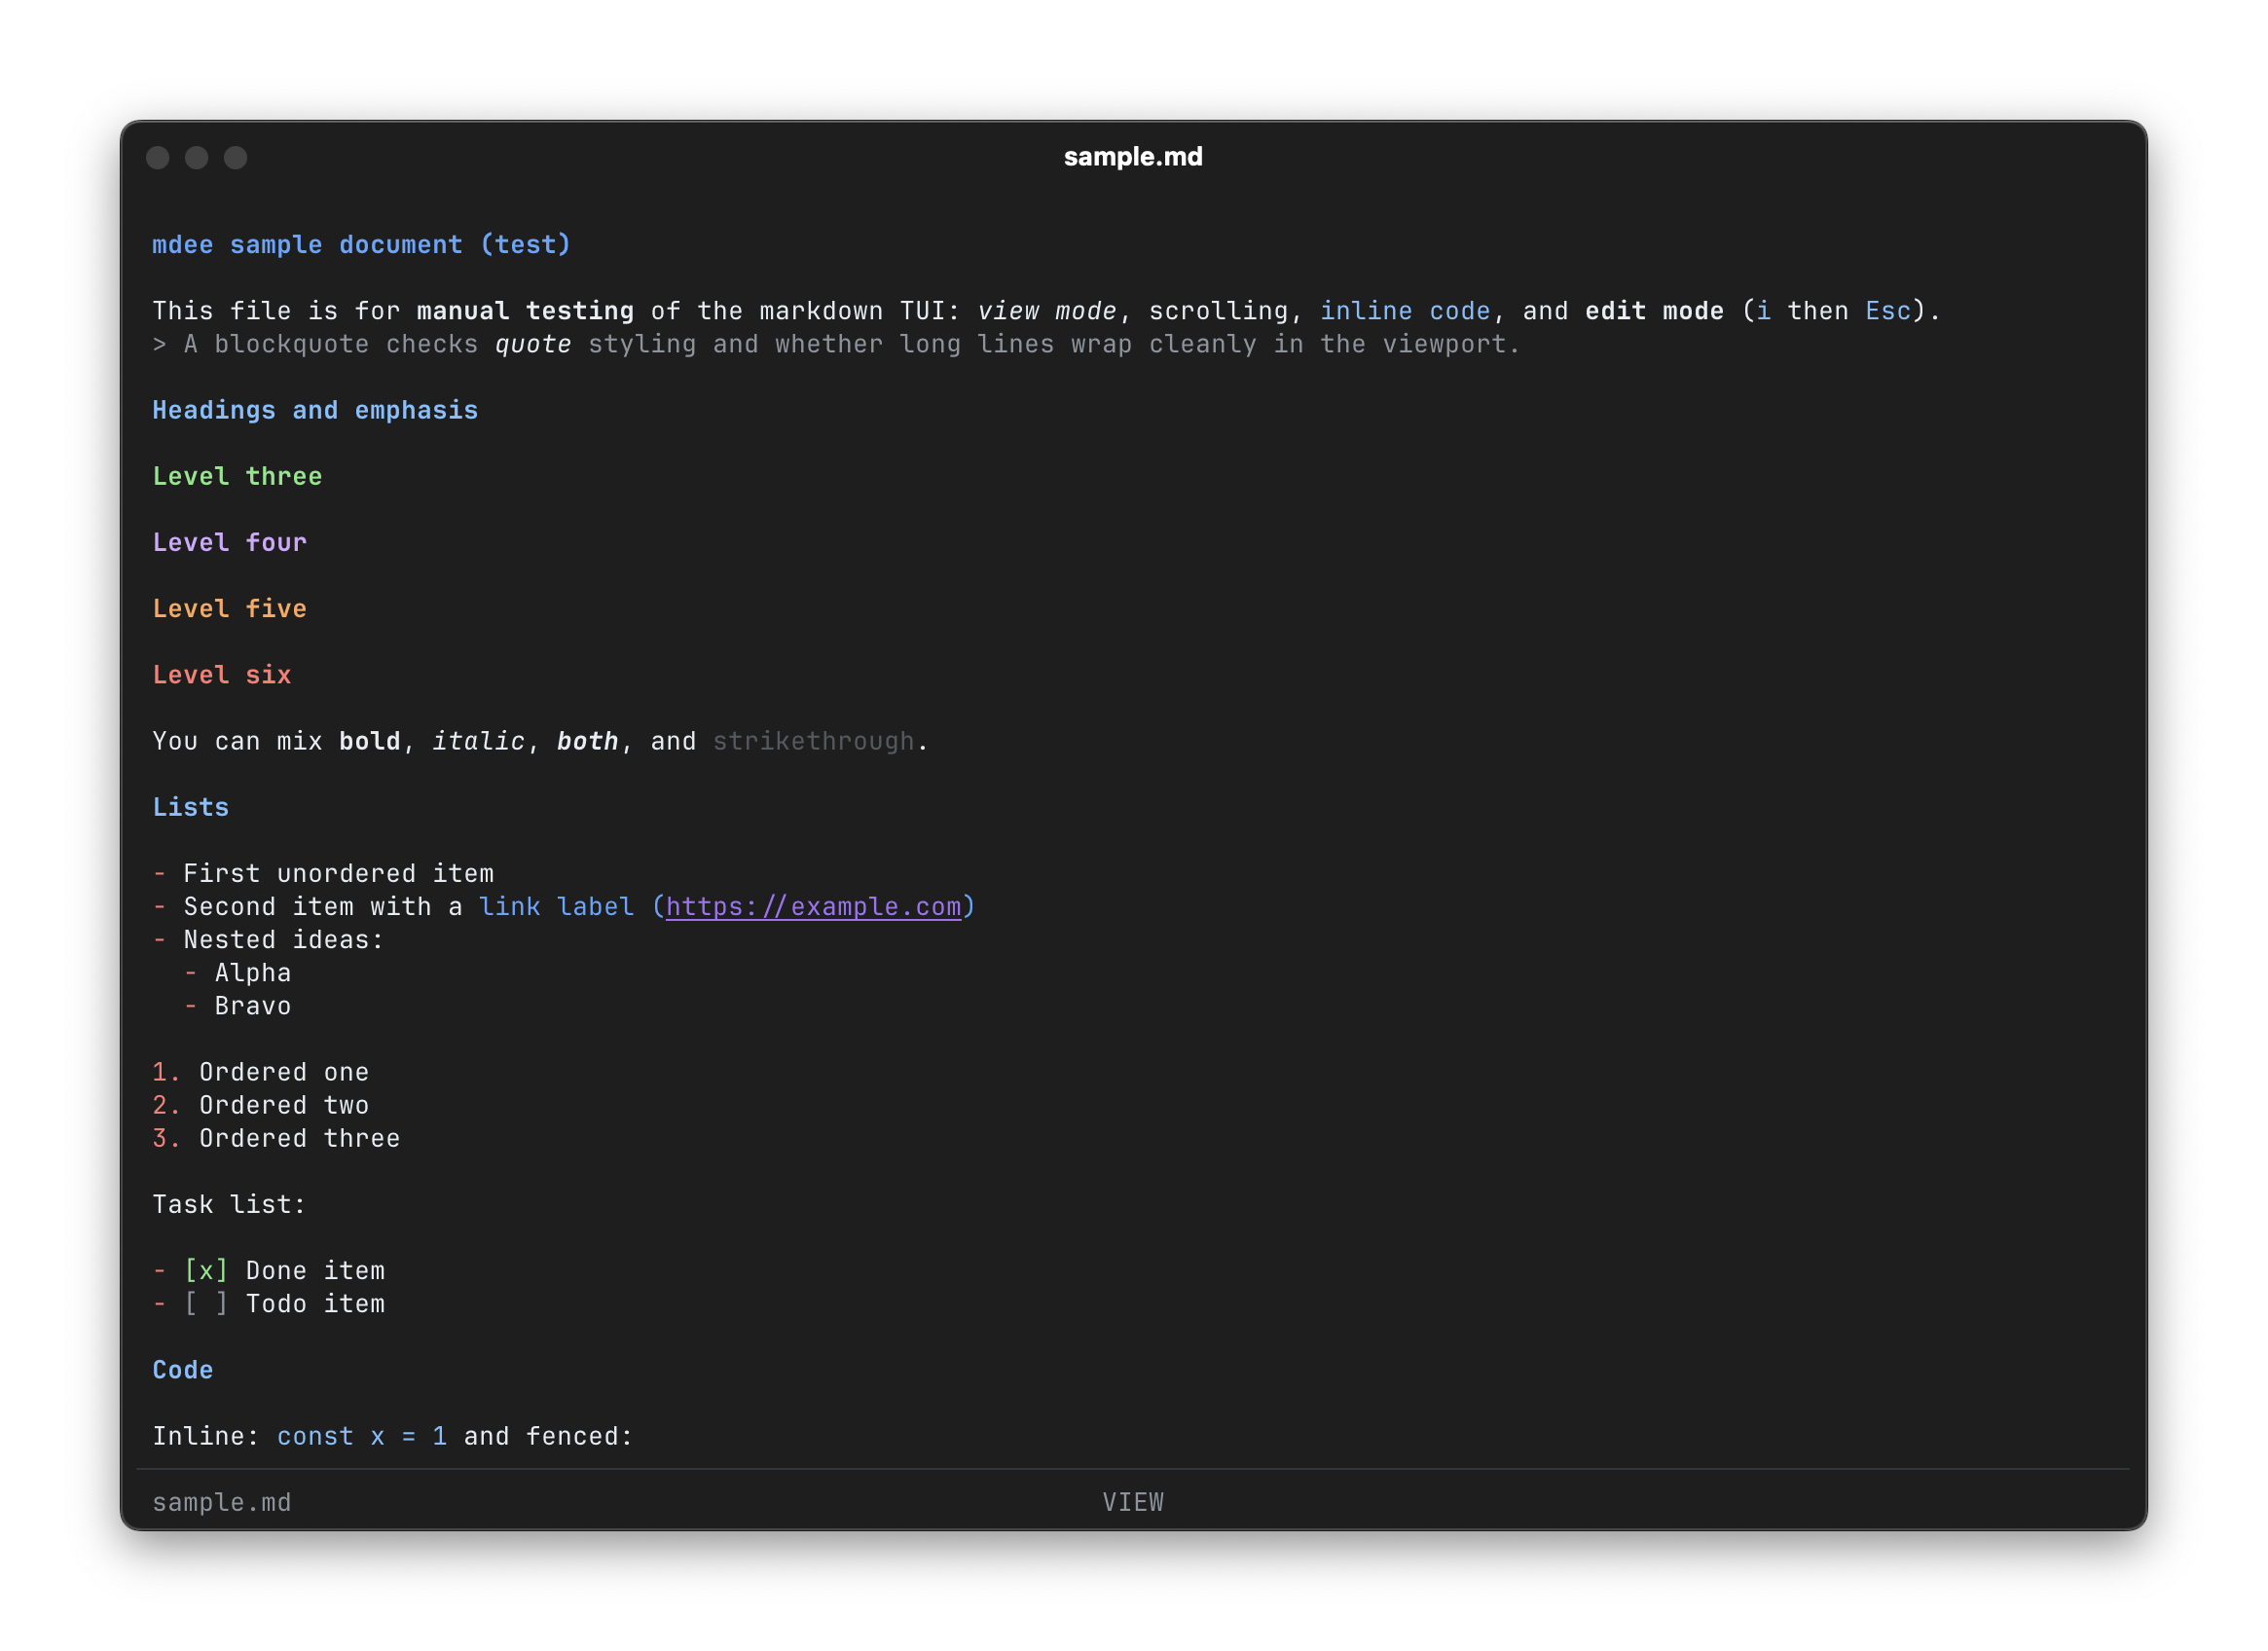Check the empty Todo item checkbox

tap(205, 1303)
